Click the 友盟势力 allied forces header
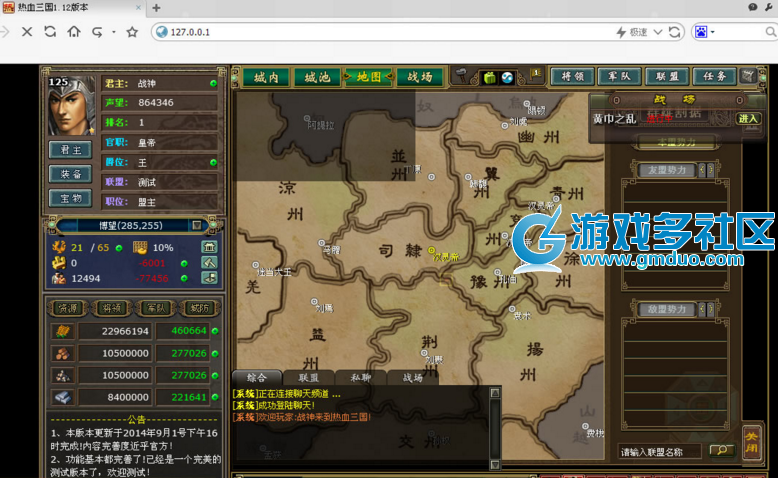Screen dimensions: 778x478 coord(666,170)
